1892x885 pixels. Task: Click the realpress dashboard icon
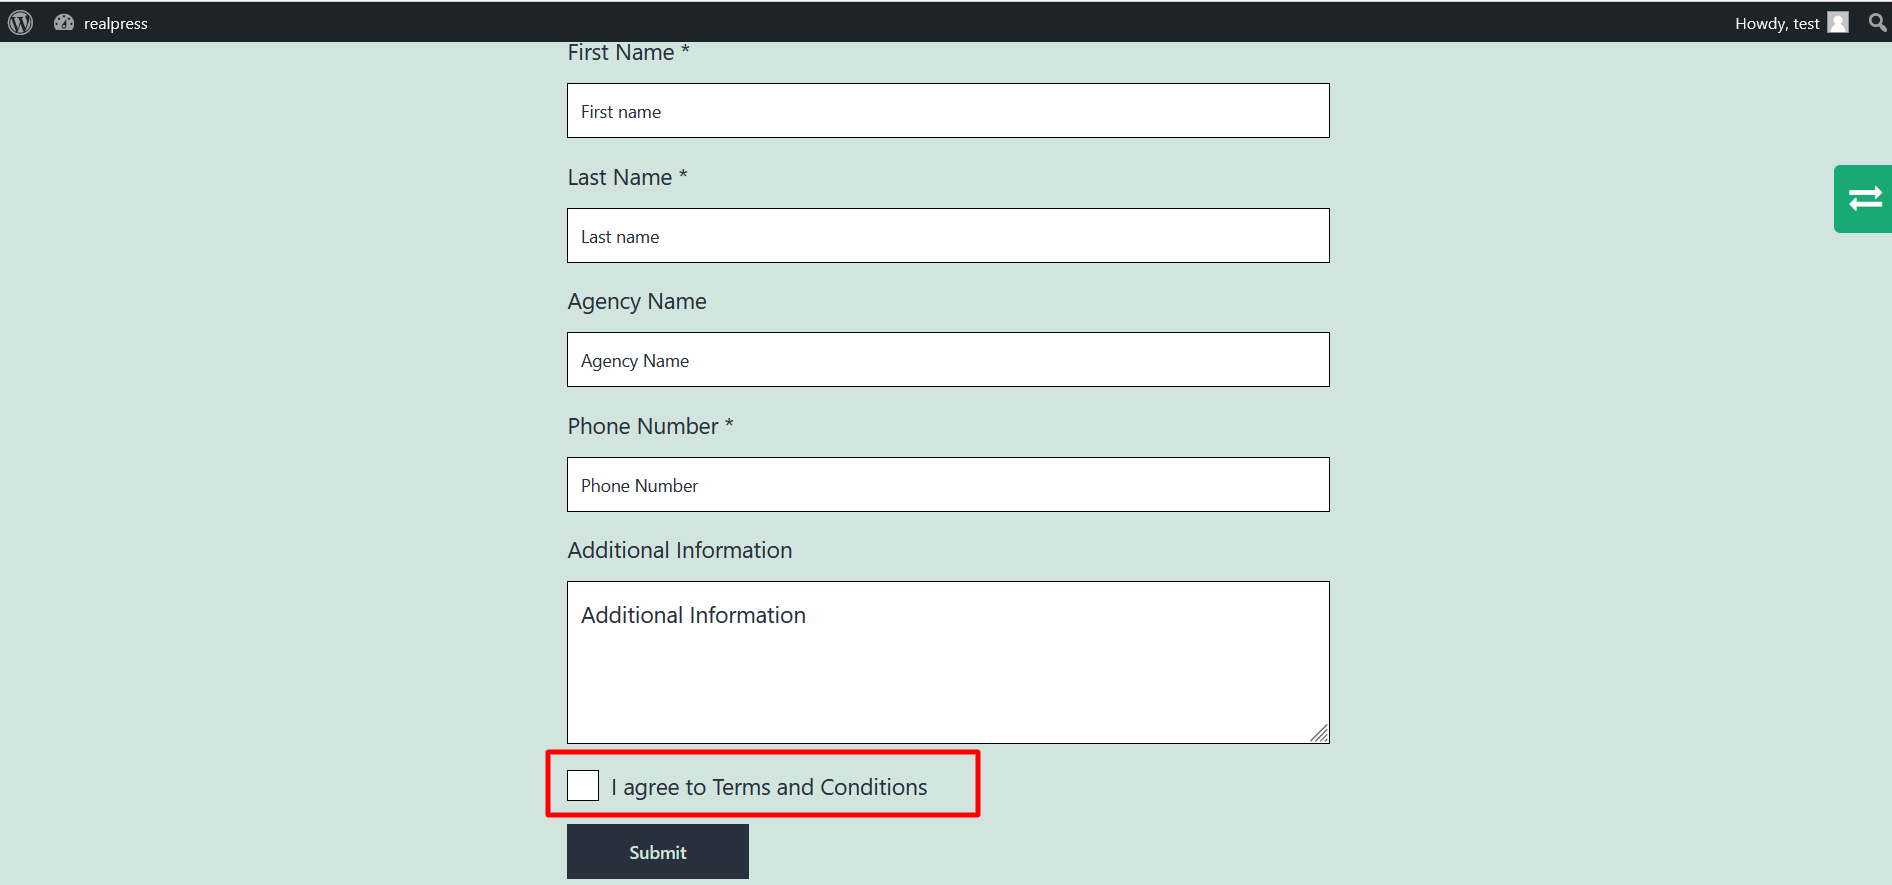(x=64, y=23)
